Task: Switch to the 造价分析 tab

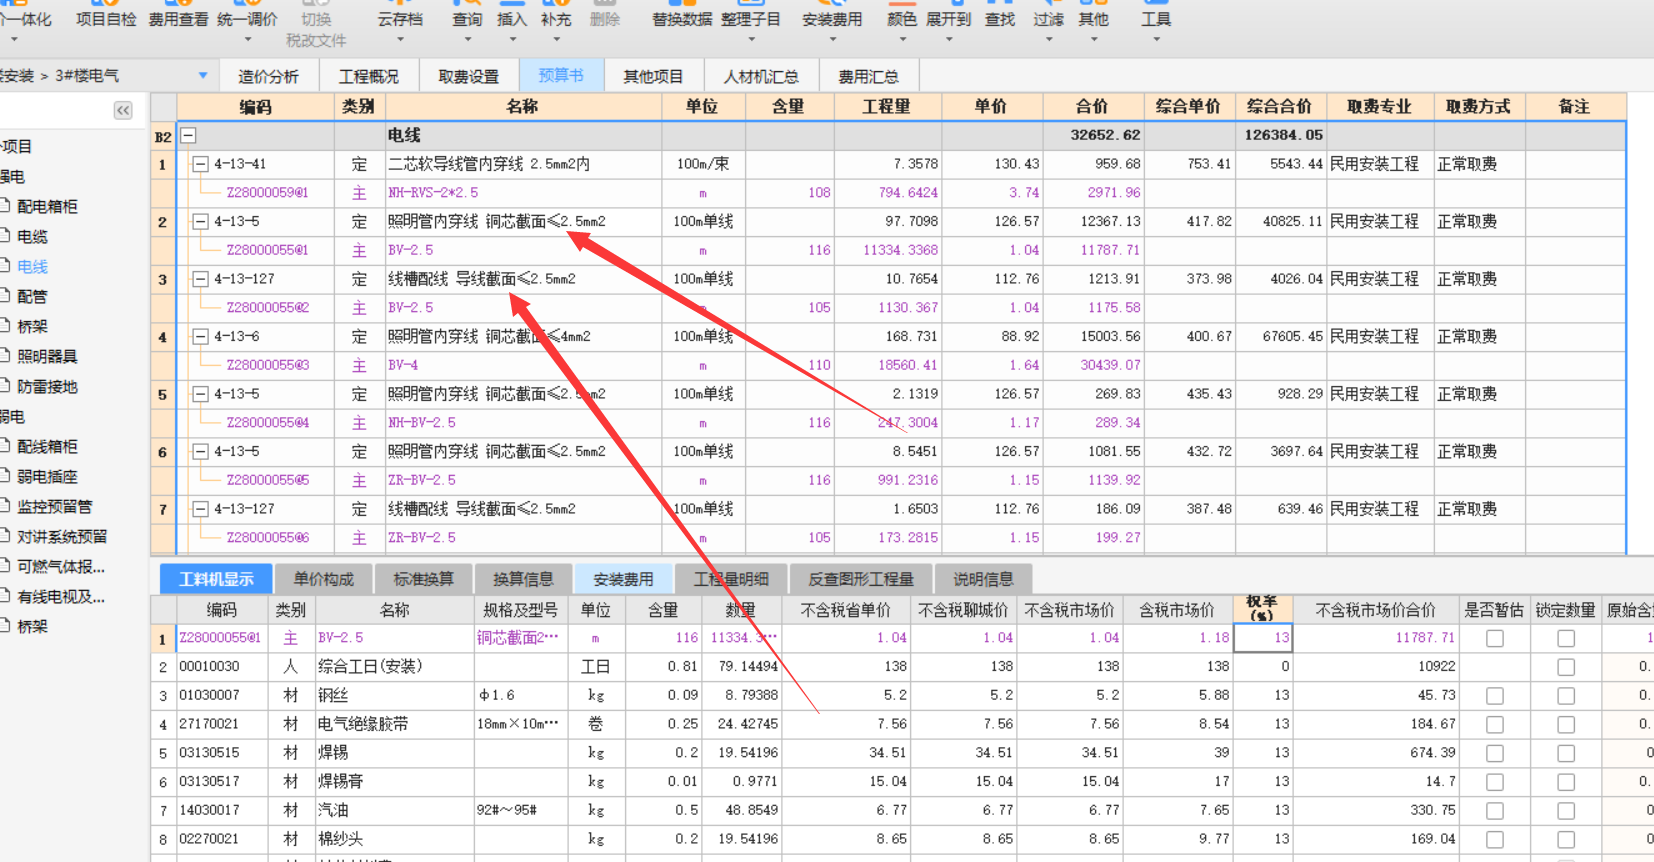Action: [x=268, y=76]
